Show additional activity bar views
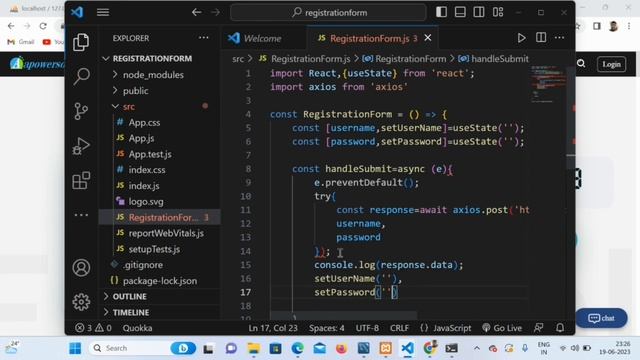Screen dimensions: 640x360 [x=81, y=215]
